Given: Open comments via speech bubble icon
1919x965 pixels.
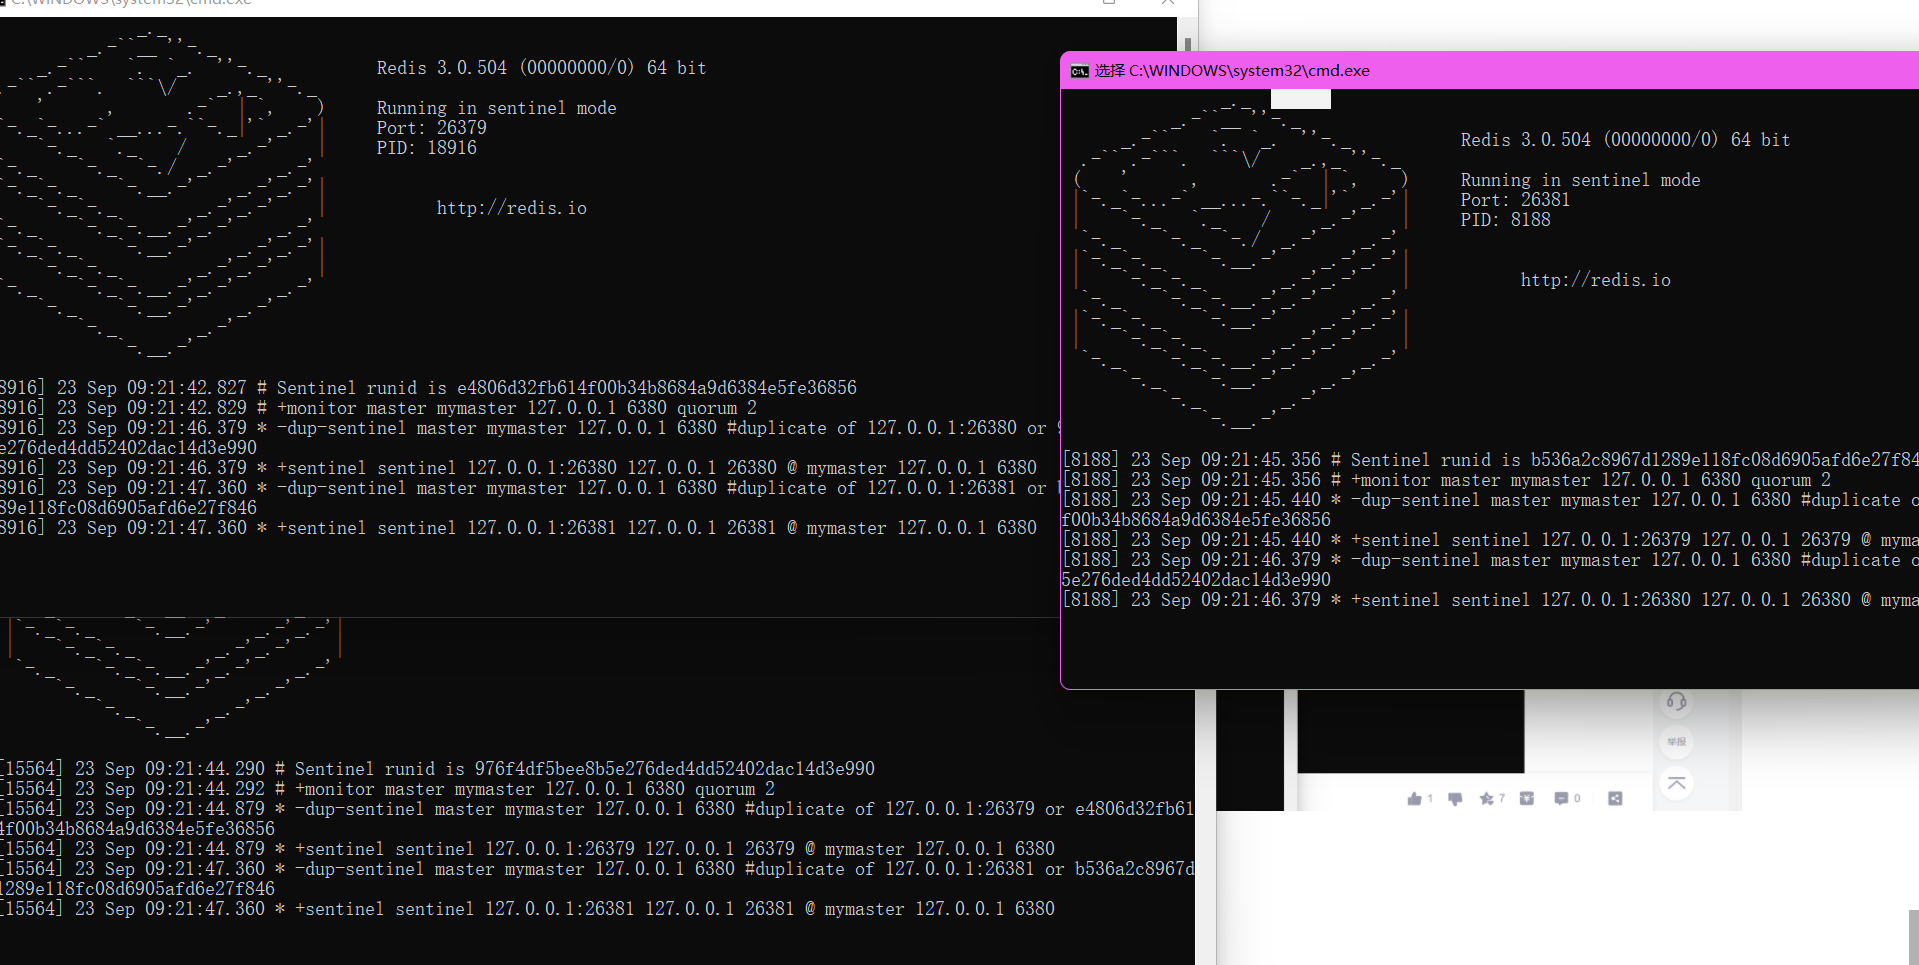Looking at the screenshot, I should [x=1561, y=798].
